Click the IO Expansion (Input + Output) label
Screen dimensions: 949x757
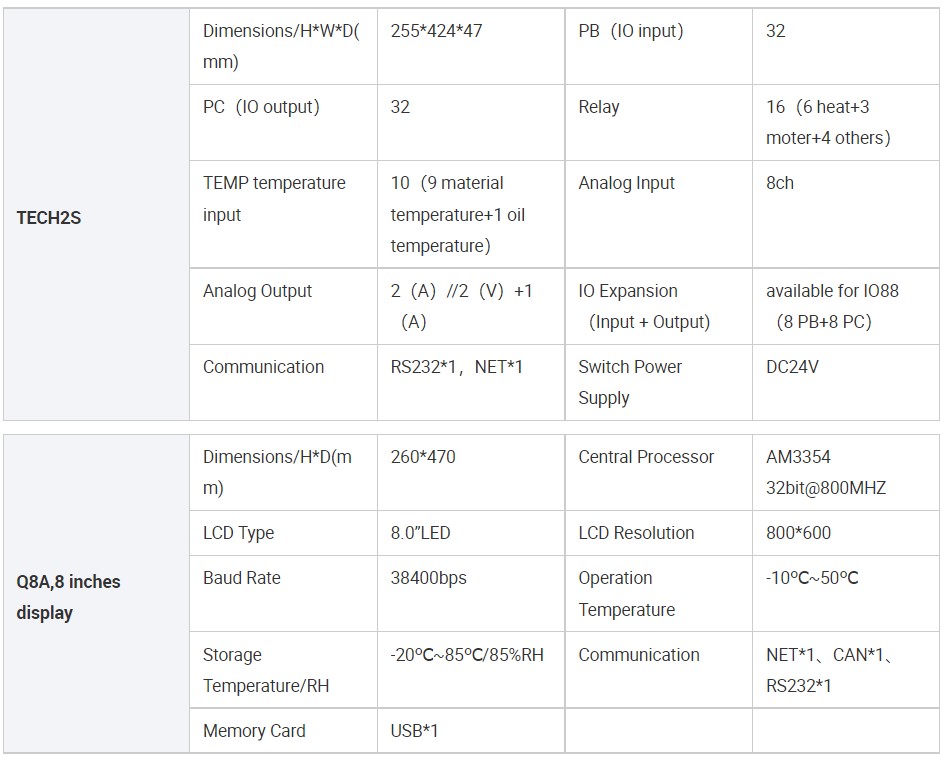[643, 306]
